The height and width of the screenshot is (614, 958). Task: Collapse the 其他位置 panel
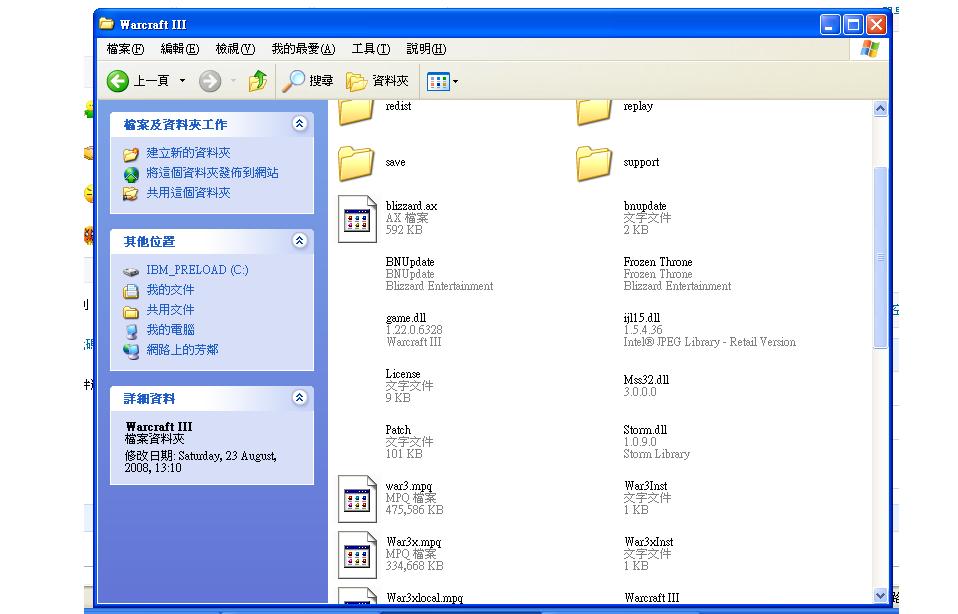[299, 241]
